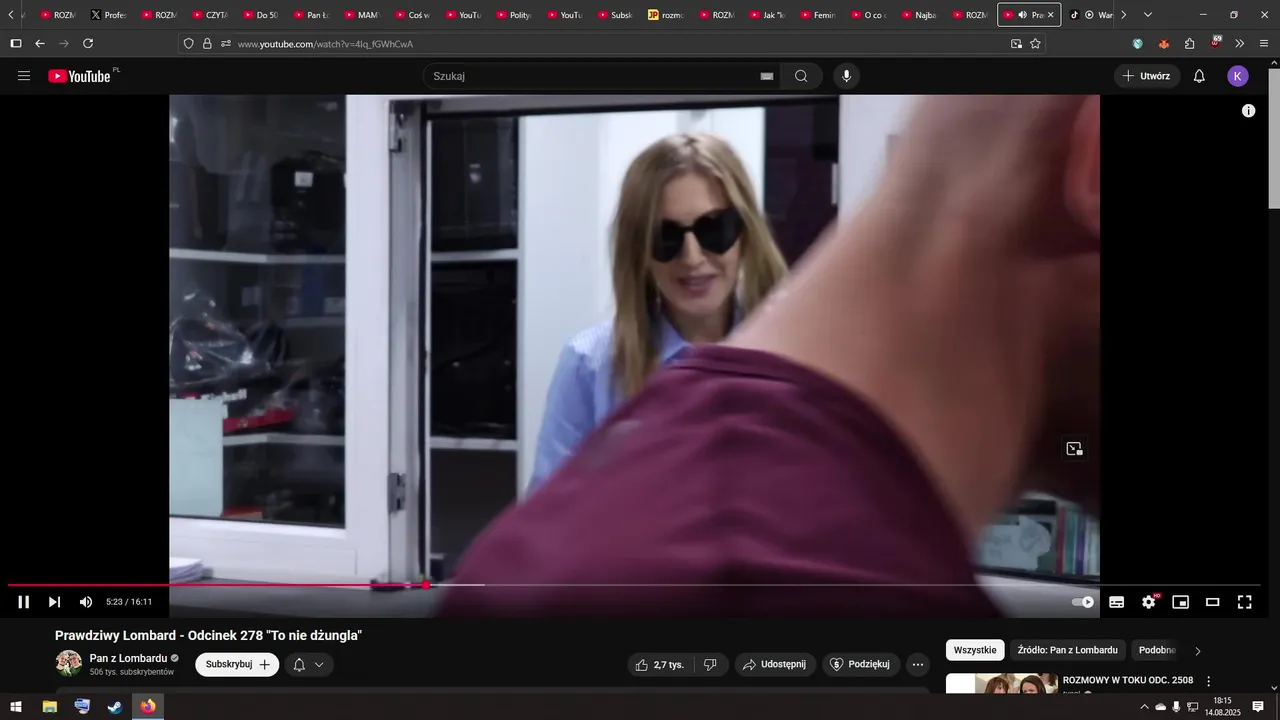Enable theater mode
The width and height of the screenshot is (1280, 720).
click(1213, 602)
